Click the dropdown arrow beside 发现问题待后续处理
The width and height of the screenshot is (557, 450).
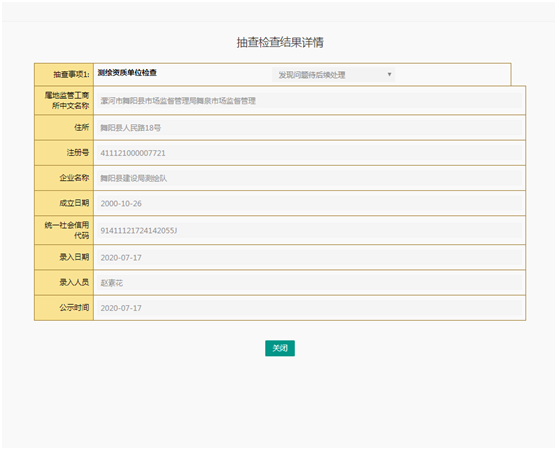pyautogui.click(x=389, y=75)
